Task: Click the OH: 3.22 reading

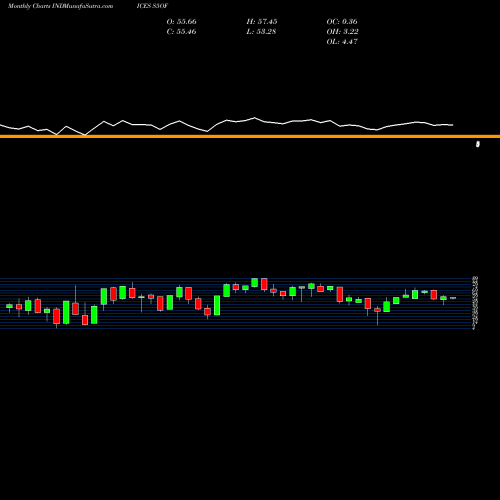Action: tap(342, 32)
